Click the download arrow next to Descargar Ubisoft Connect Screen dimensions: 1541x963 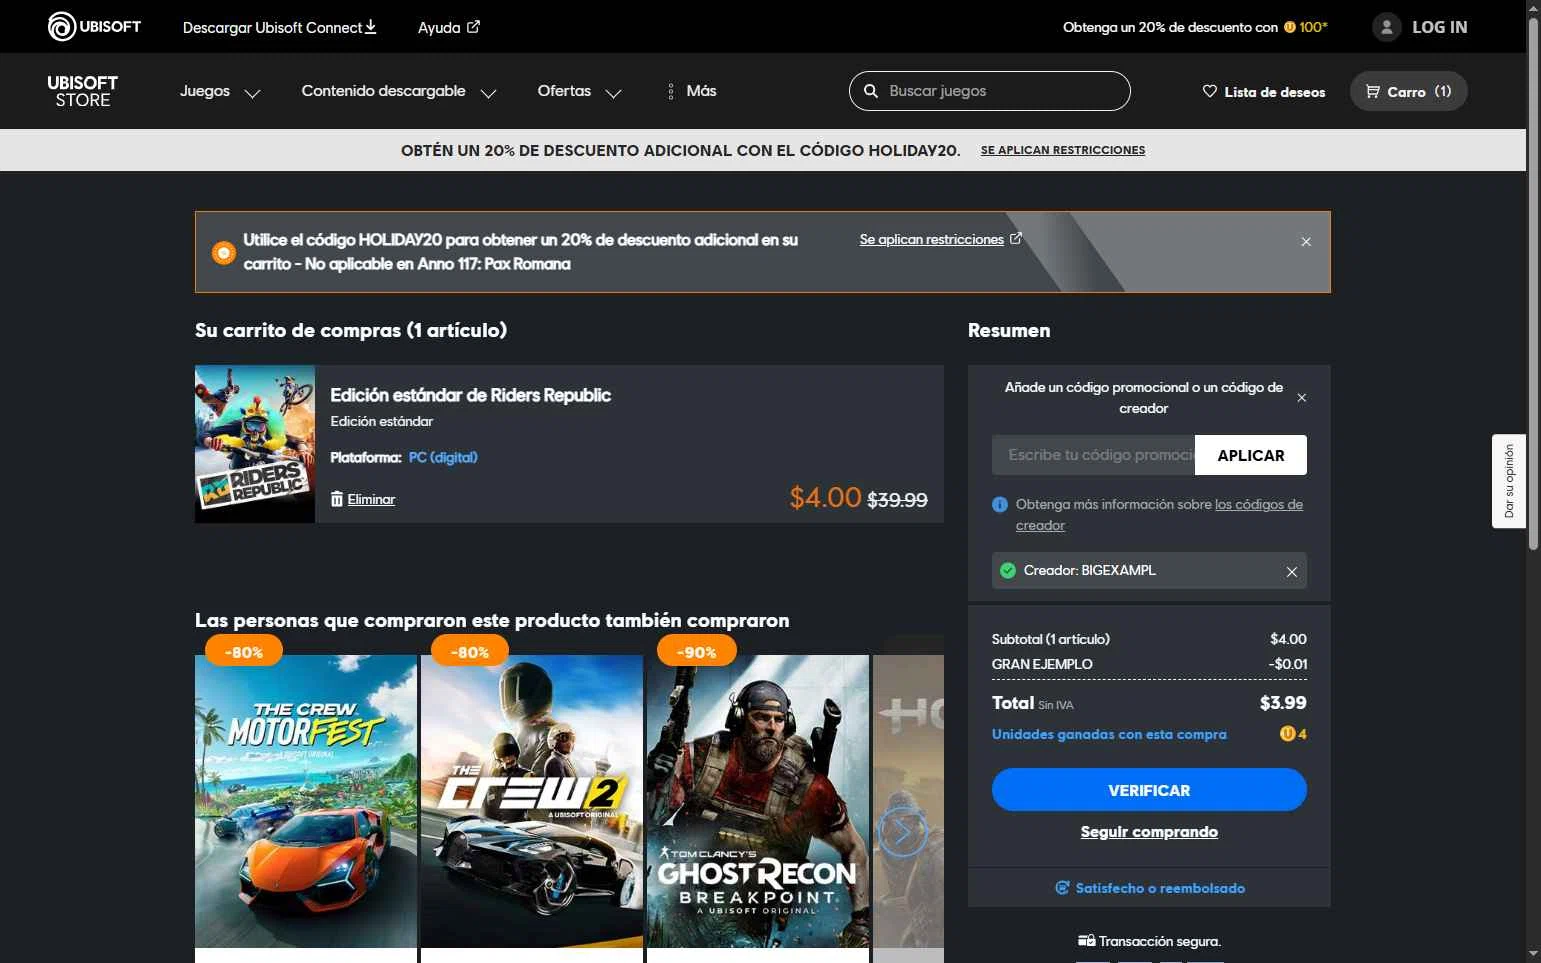point(371,27)
